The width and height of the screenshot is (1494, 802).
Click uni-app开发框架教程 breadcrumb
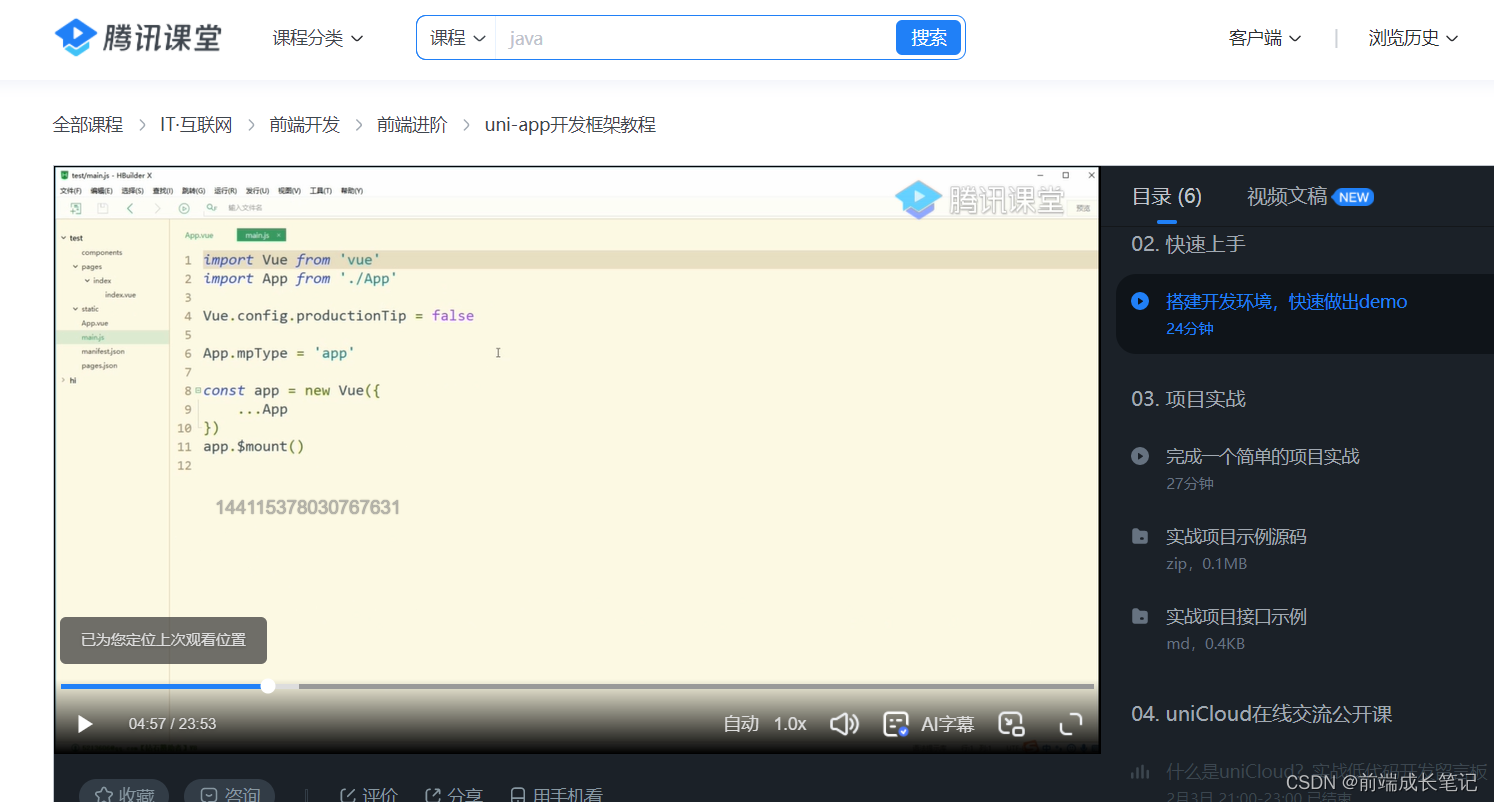(570, 125)
